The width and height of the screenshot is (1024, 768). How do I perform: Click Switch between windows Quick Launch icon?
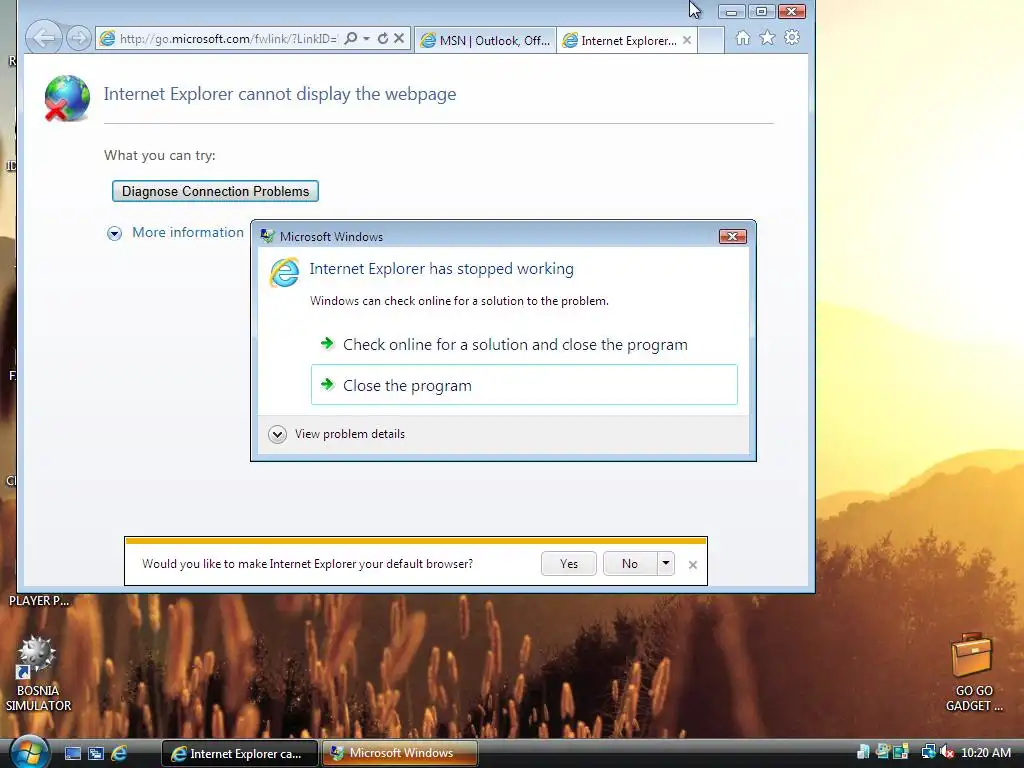(96, 754)
